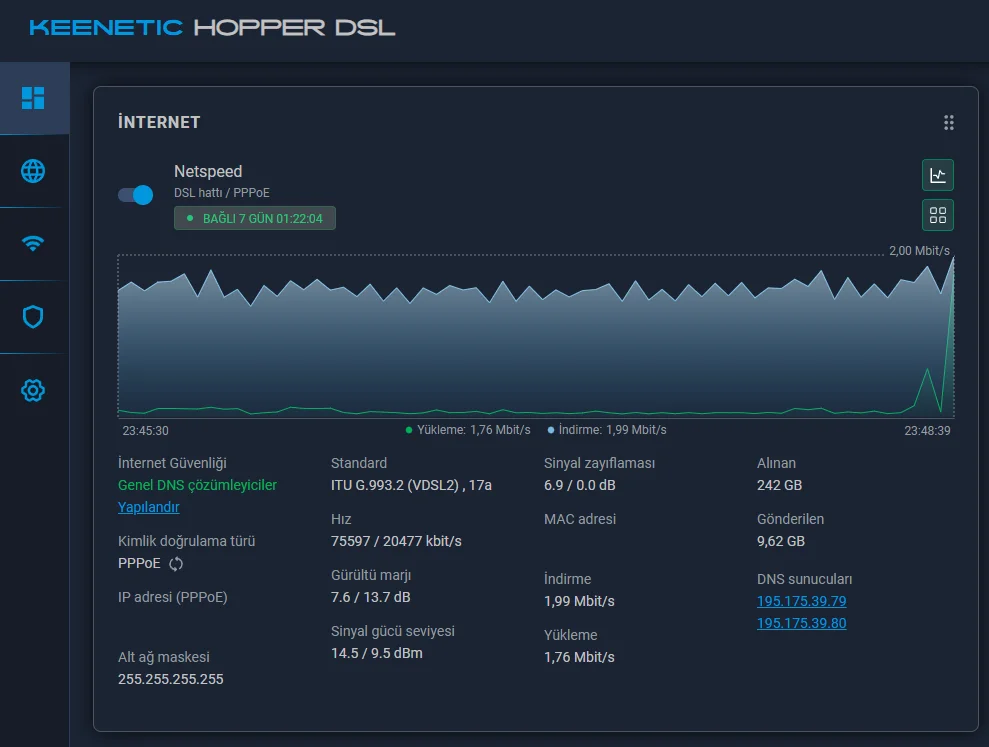Open the security shield section in sidebar
Viewport: 989px width, 747px height.
pos(33,317)
